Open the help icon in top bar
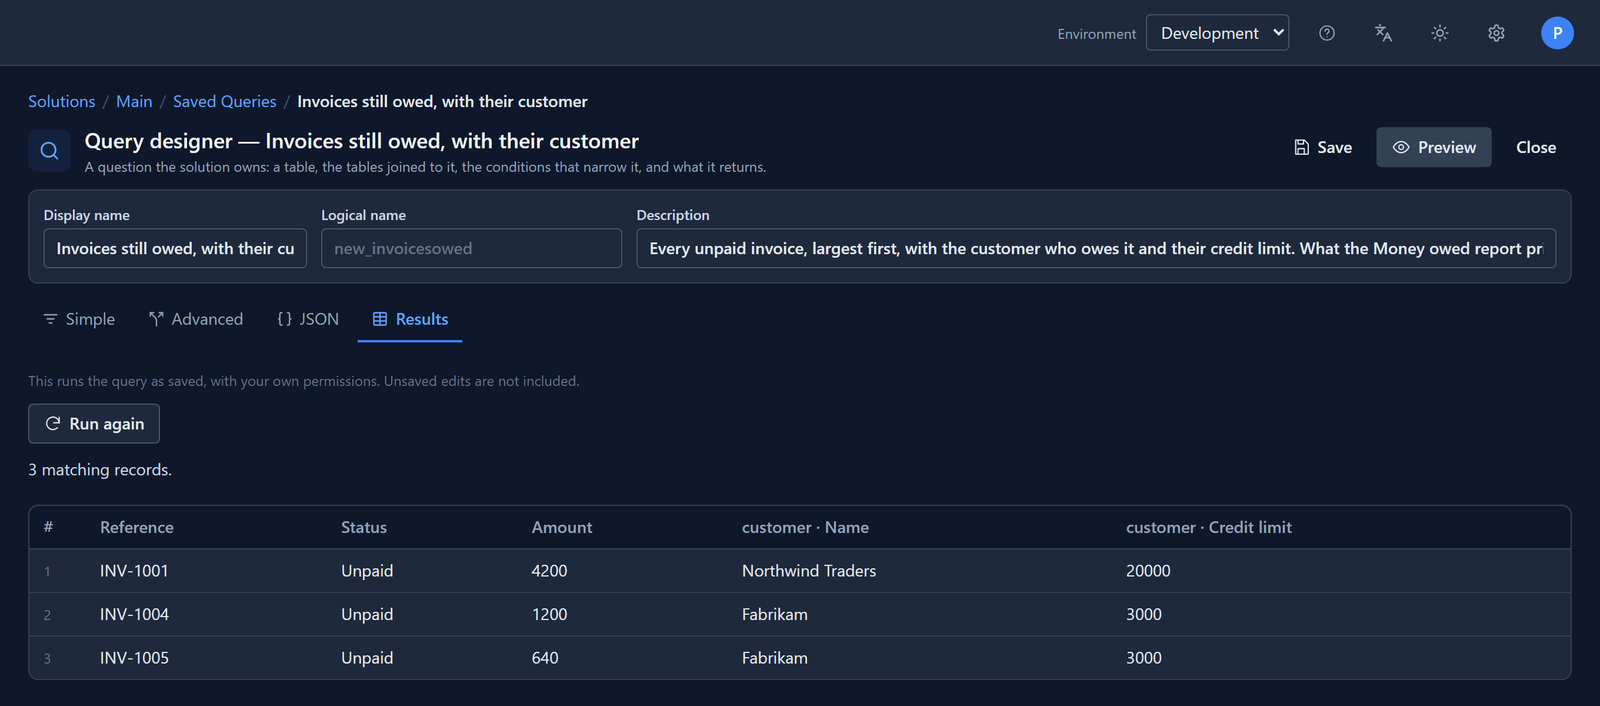 click(1327, 33)
